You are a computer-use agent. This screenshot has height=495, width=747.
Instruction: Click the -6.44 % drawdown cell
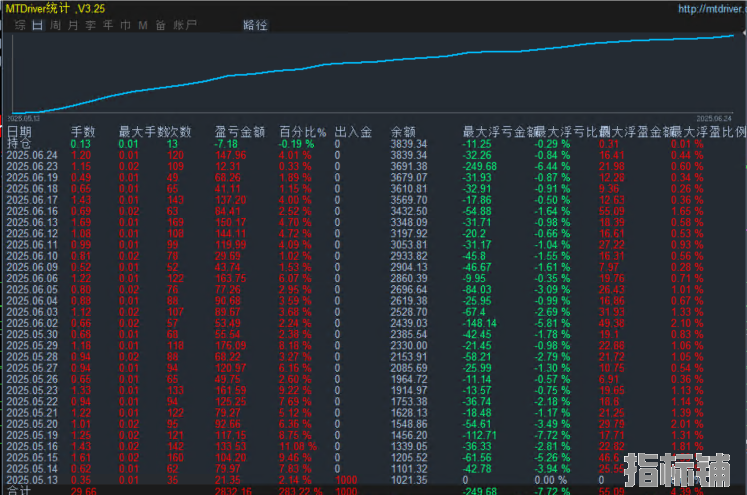(552, 166)
